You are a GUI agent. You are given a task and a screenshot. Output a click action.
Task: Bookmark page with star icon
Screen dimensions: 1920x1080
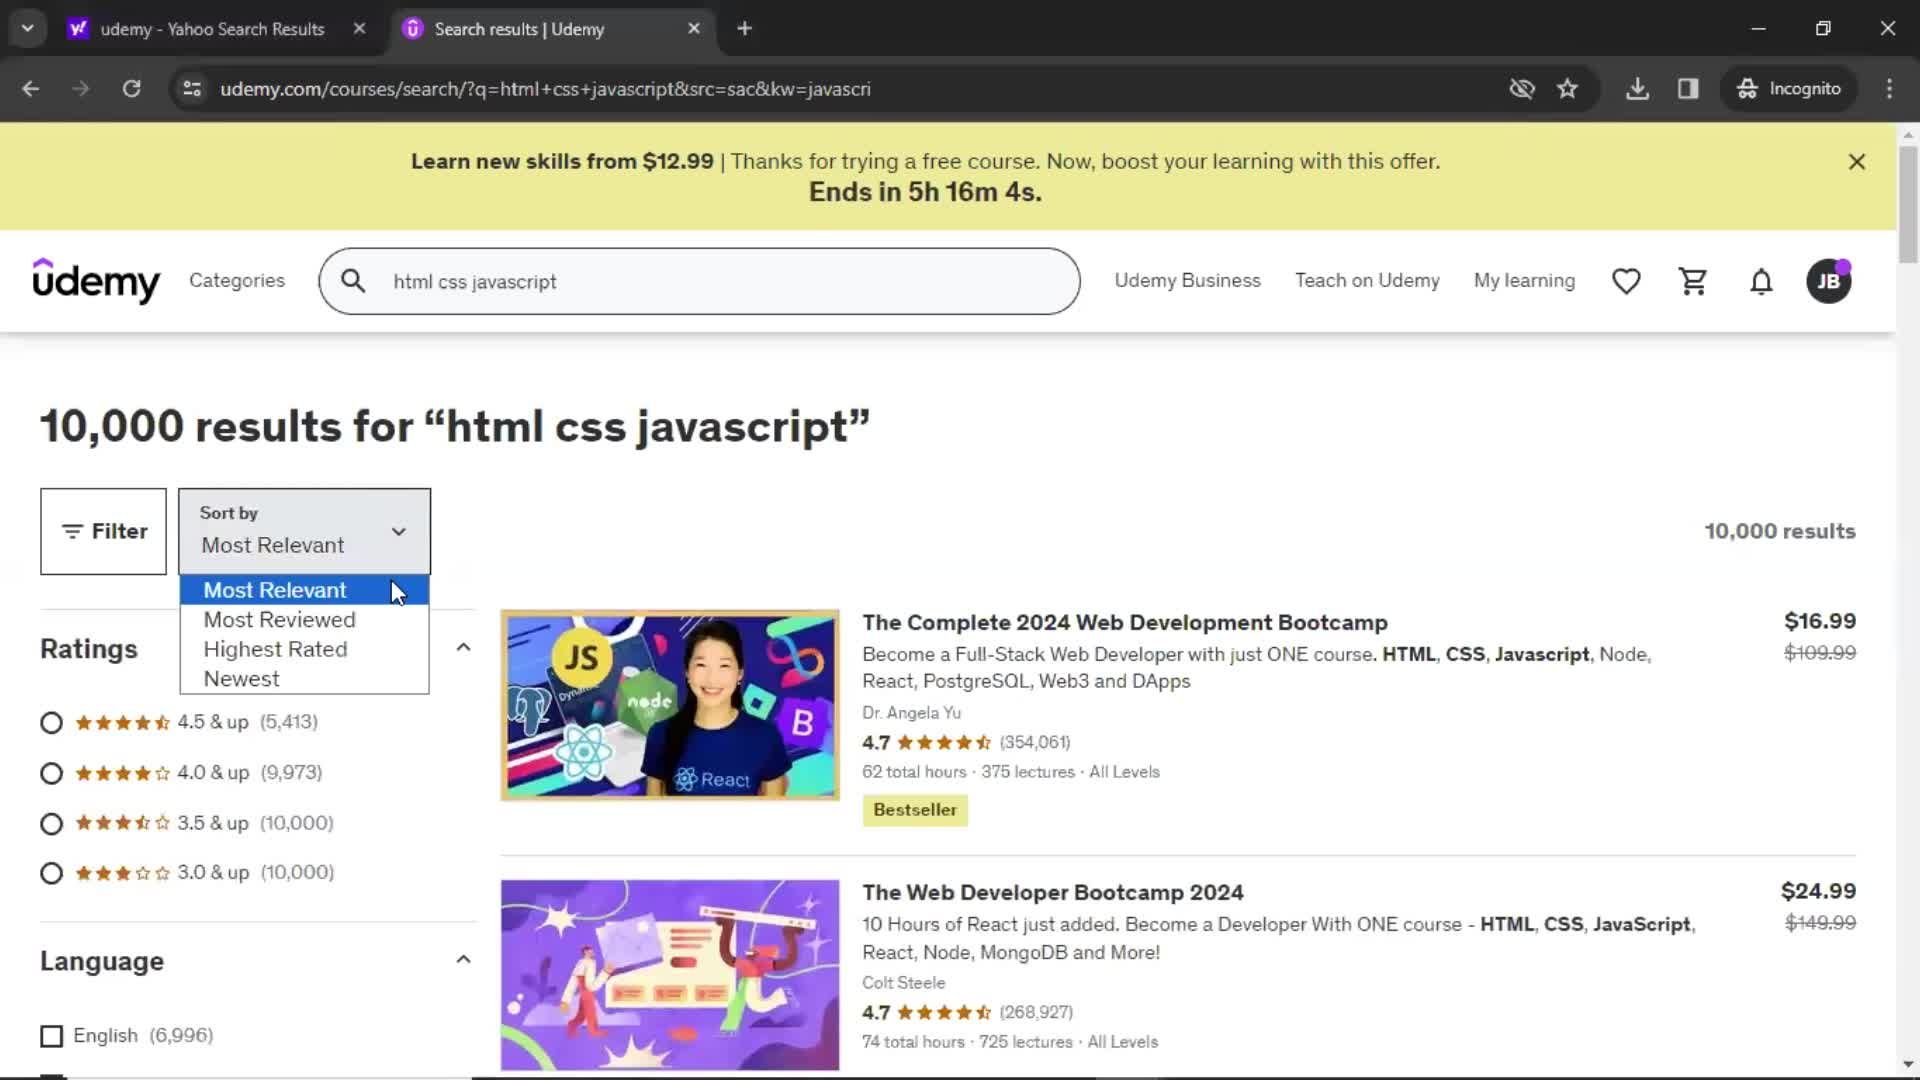coord(1567,89)
